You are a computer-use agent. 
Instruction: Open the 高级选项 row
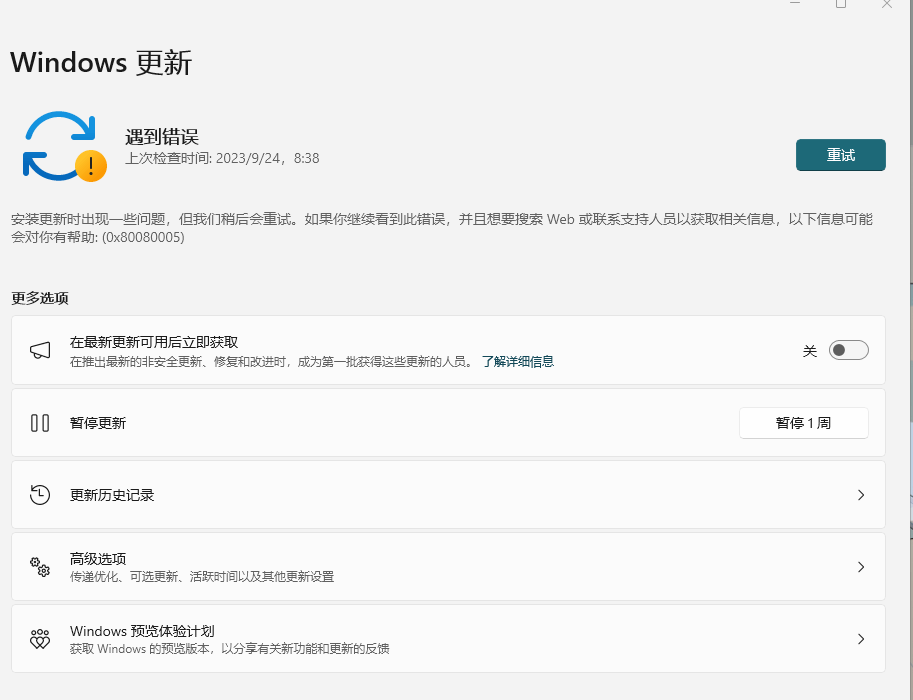[x=448, y=567]
